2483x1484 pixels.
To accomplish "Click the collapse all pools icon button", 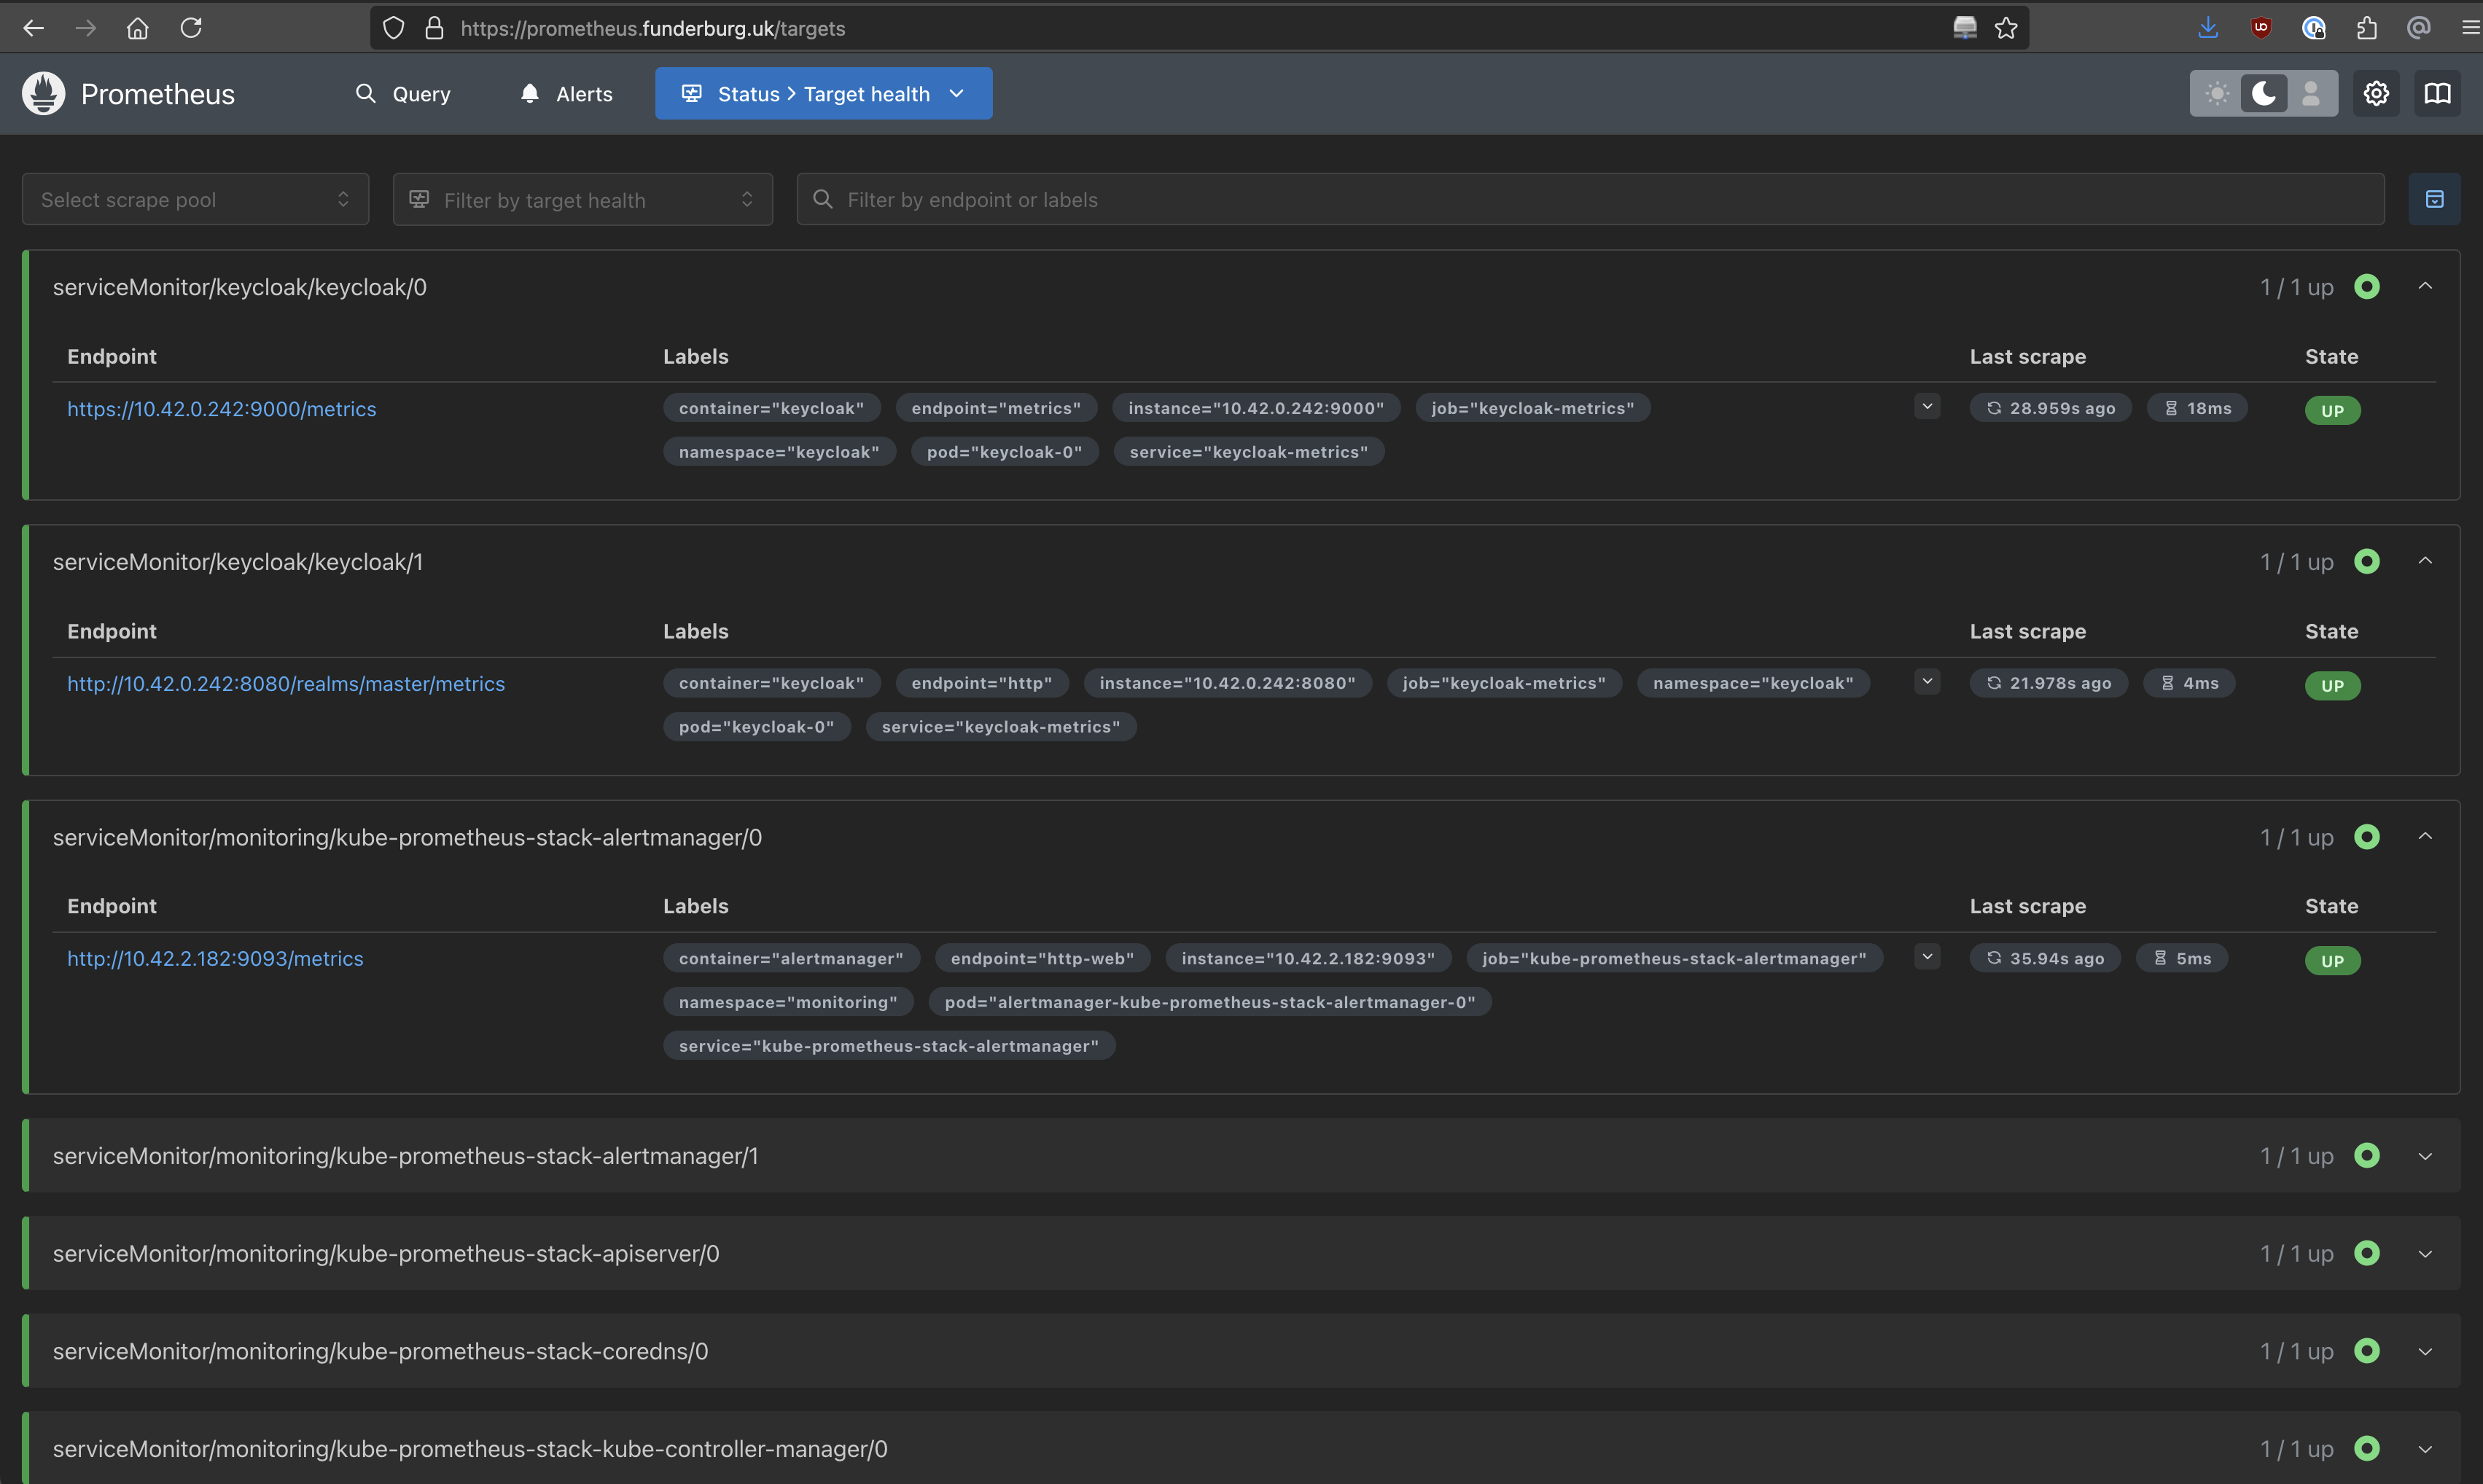I will [2434, 199].
